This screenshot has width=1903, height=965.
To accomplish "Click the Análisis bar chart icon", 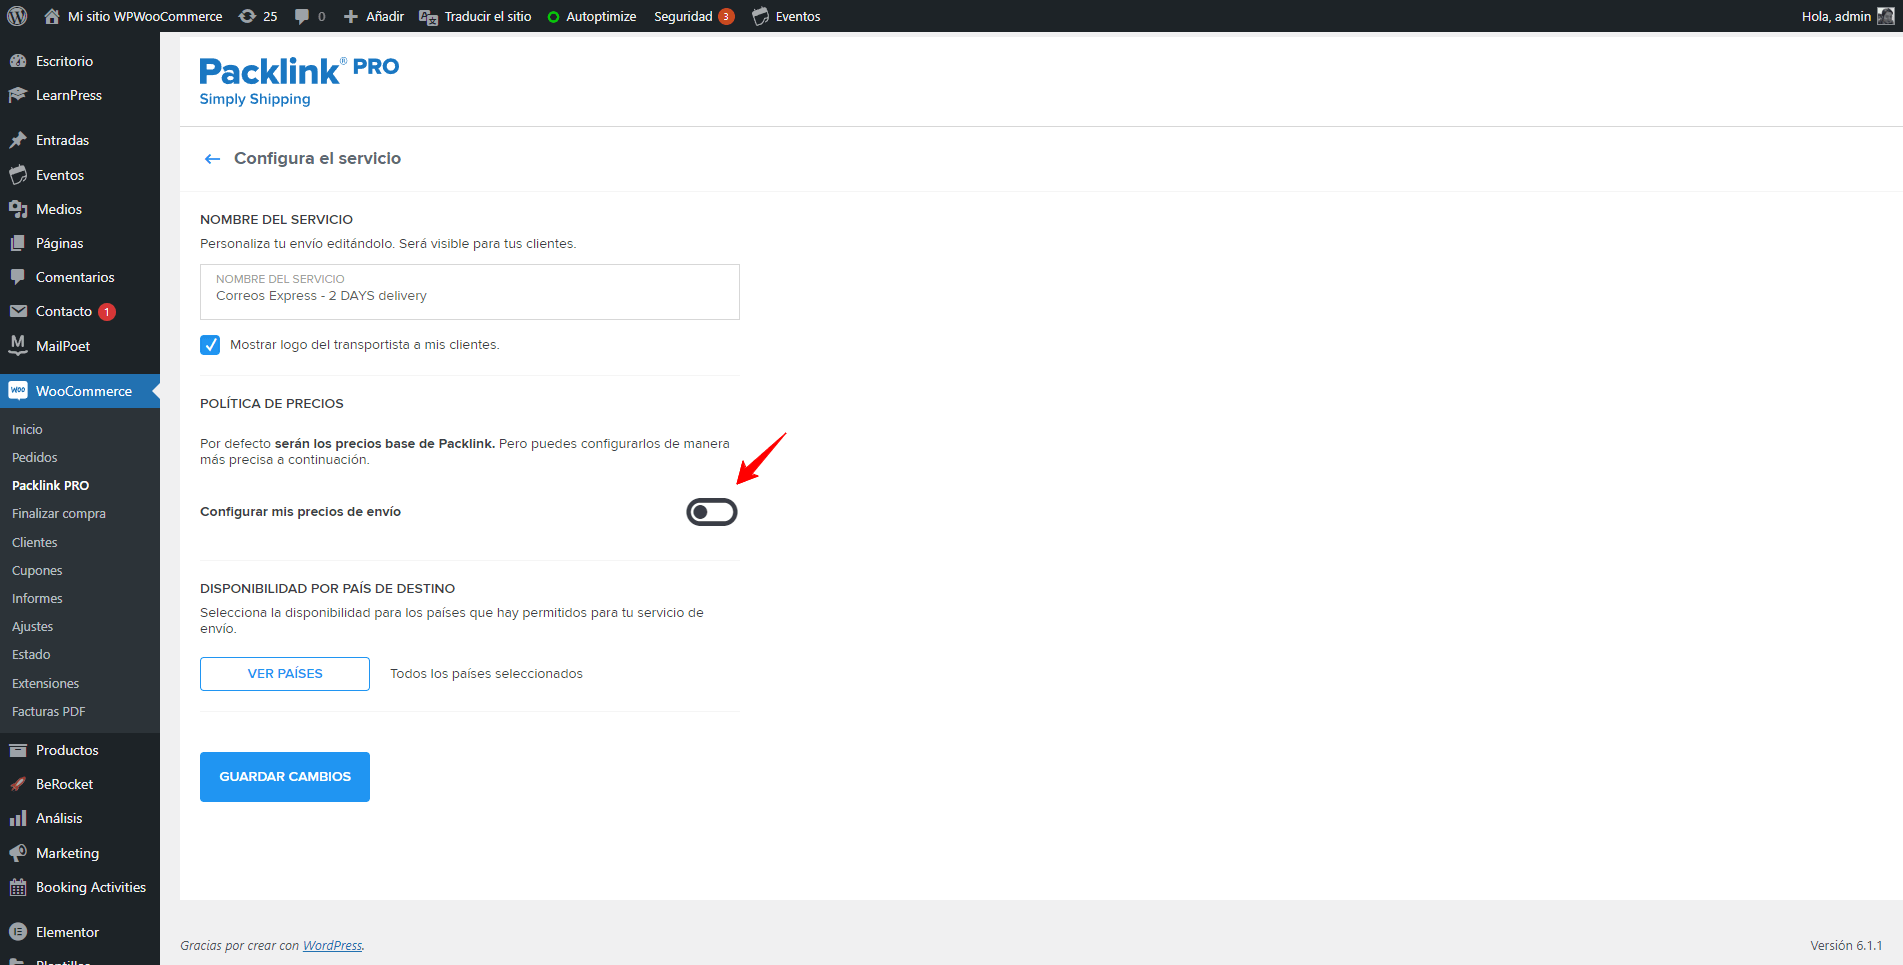I will tap(18, 818).
